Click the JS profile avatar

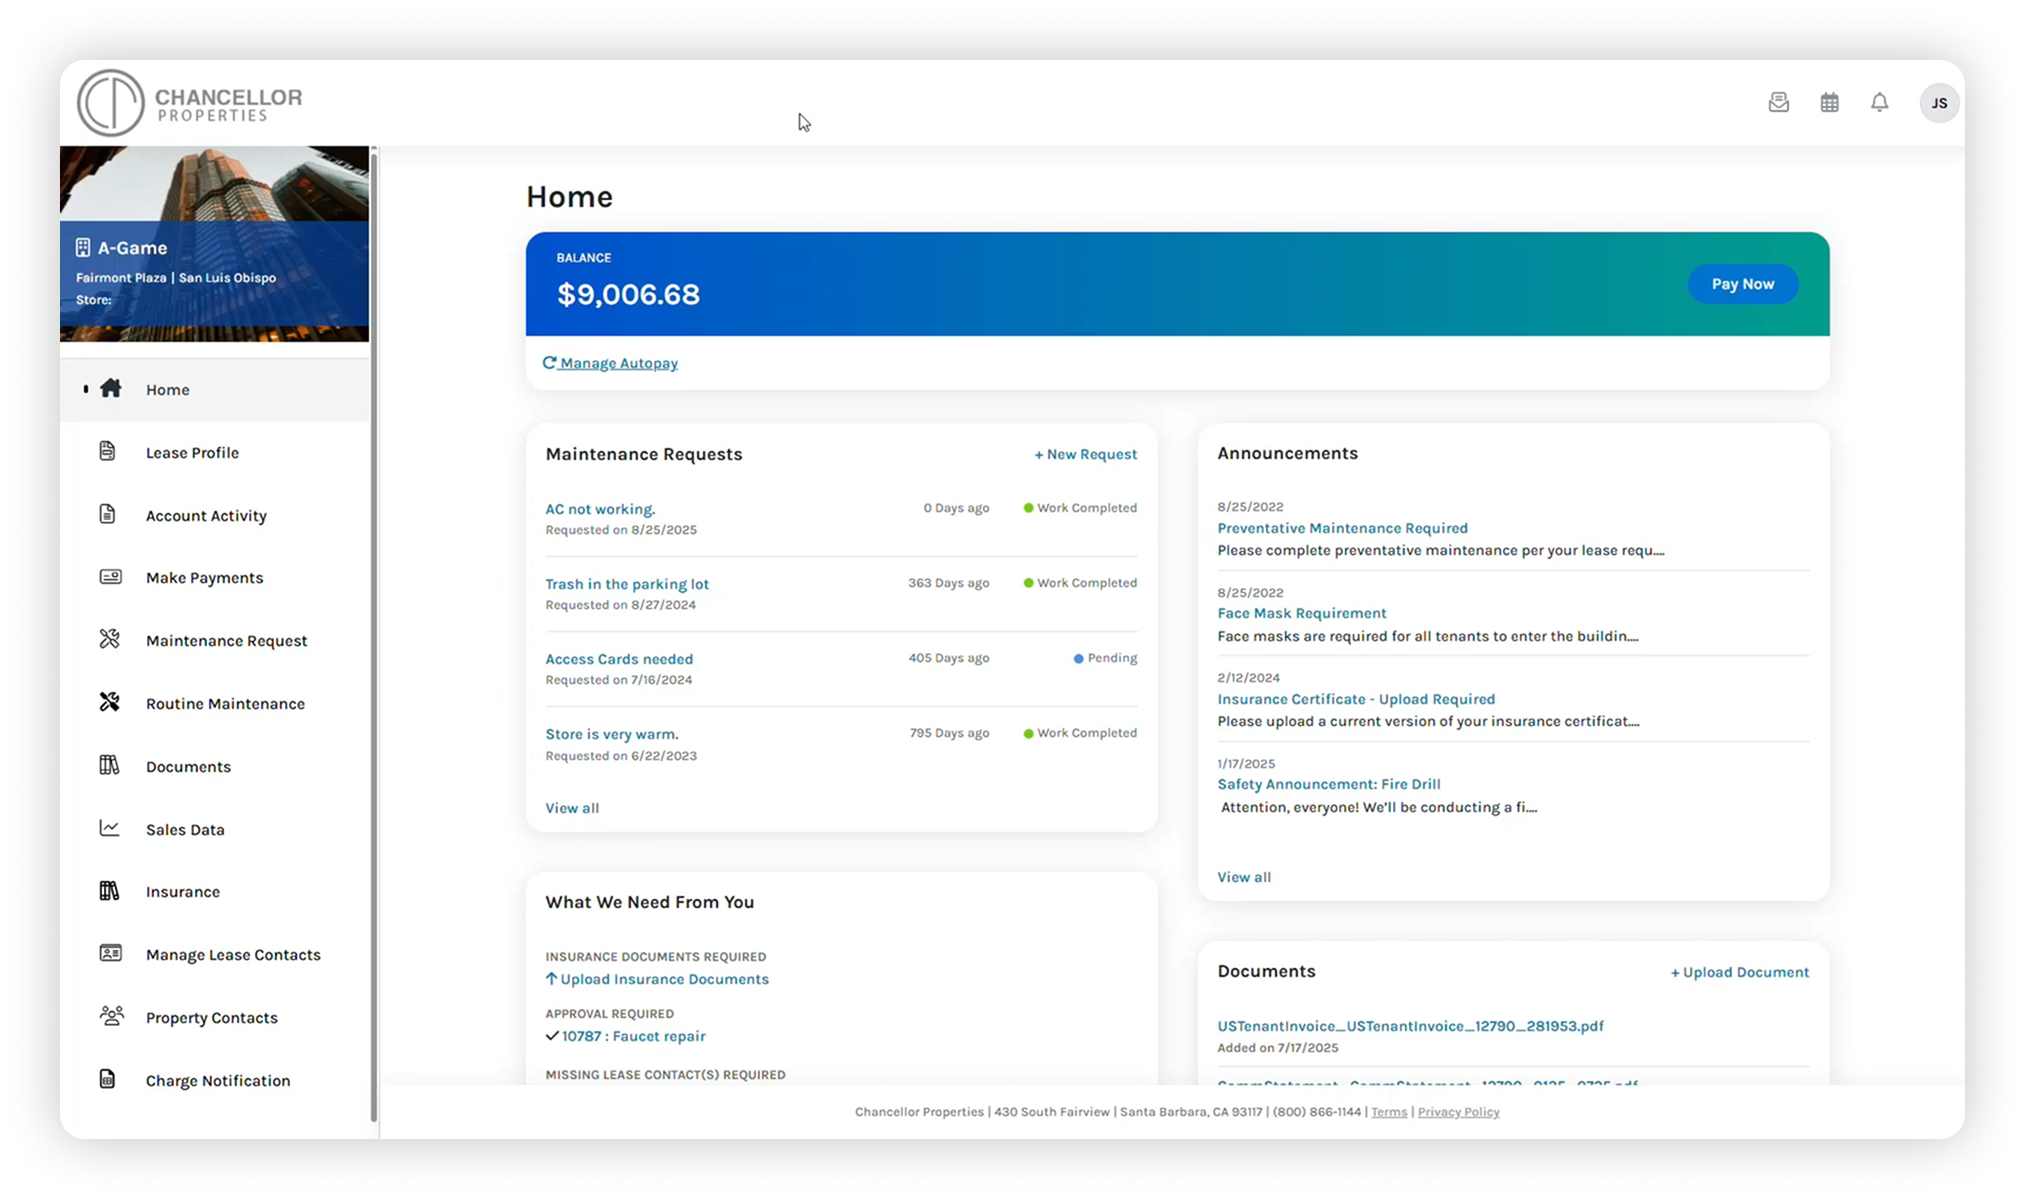(1939, 102)
